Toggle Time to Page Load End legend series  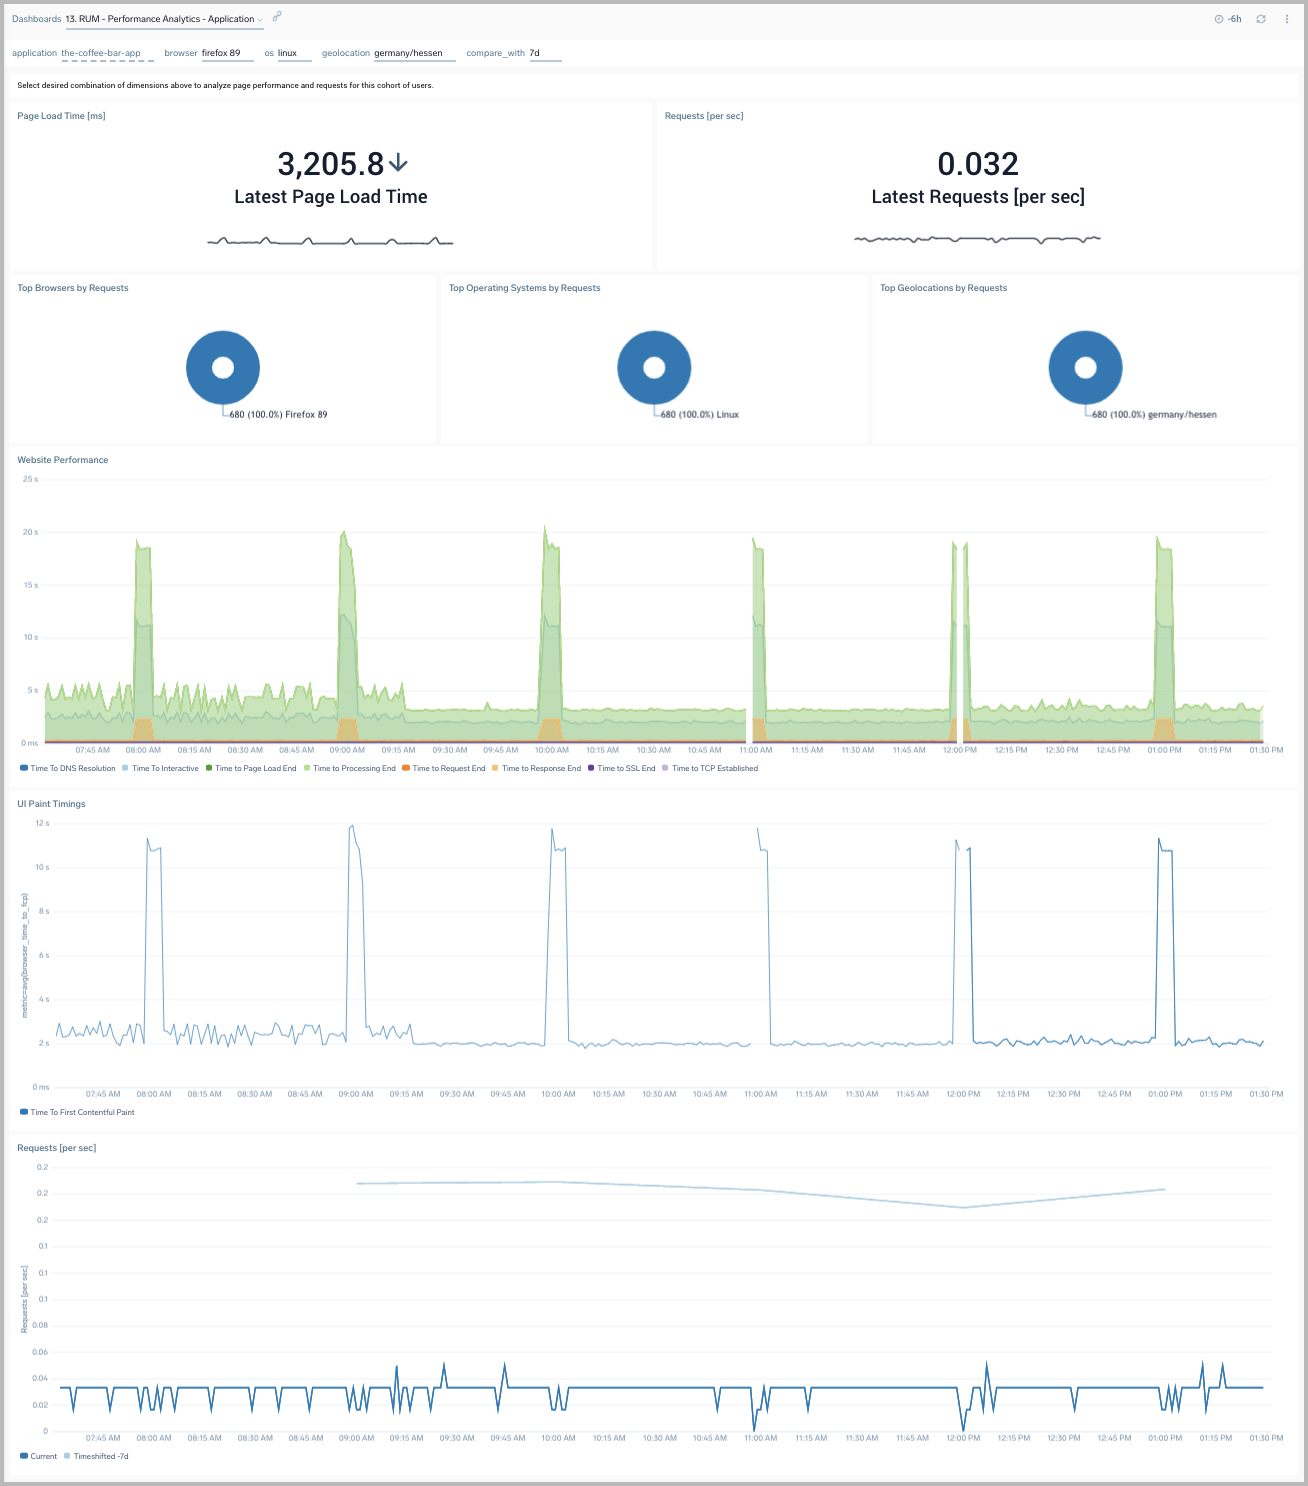(251, 768)
